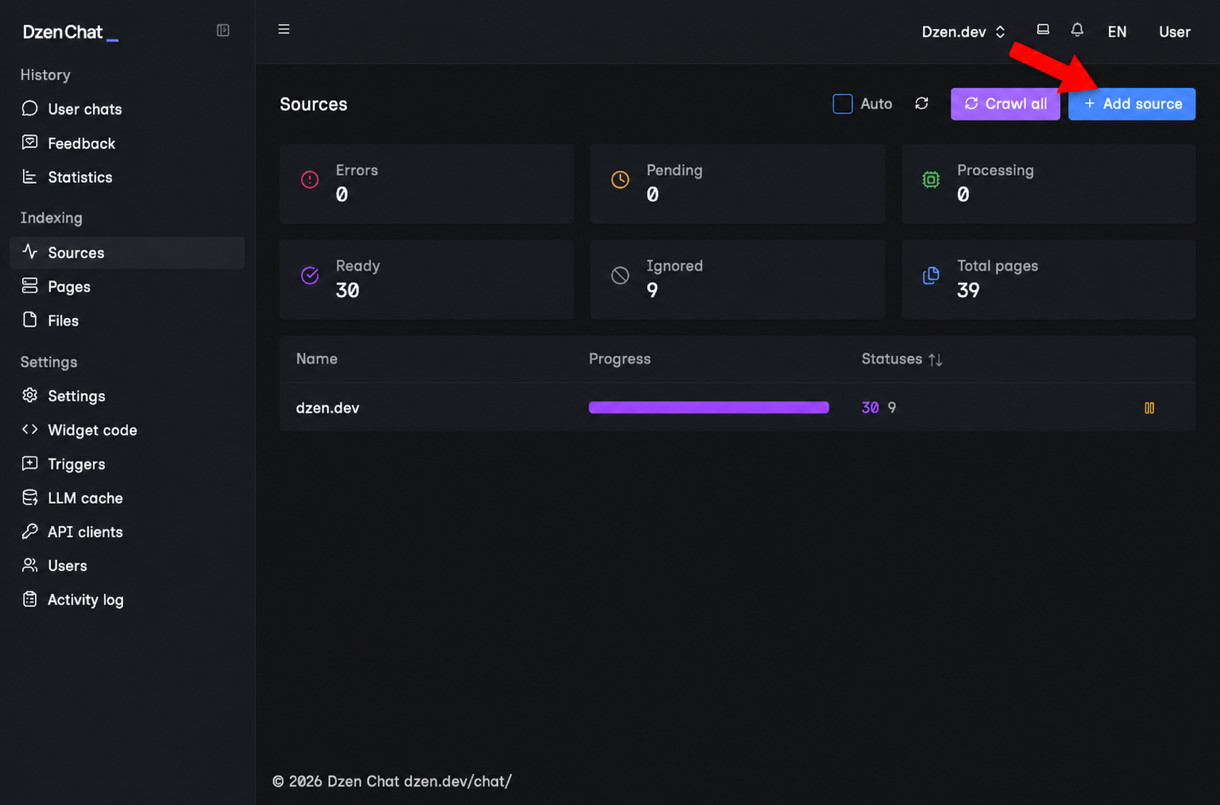Open Widget code in sidebar

coord(127,430)
